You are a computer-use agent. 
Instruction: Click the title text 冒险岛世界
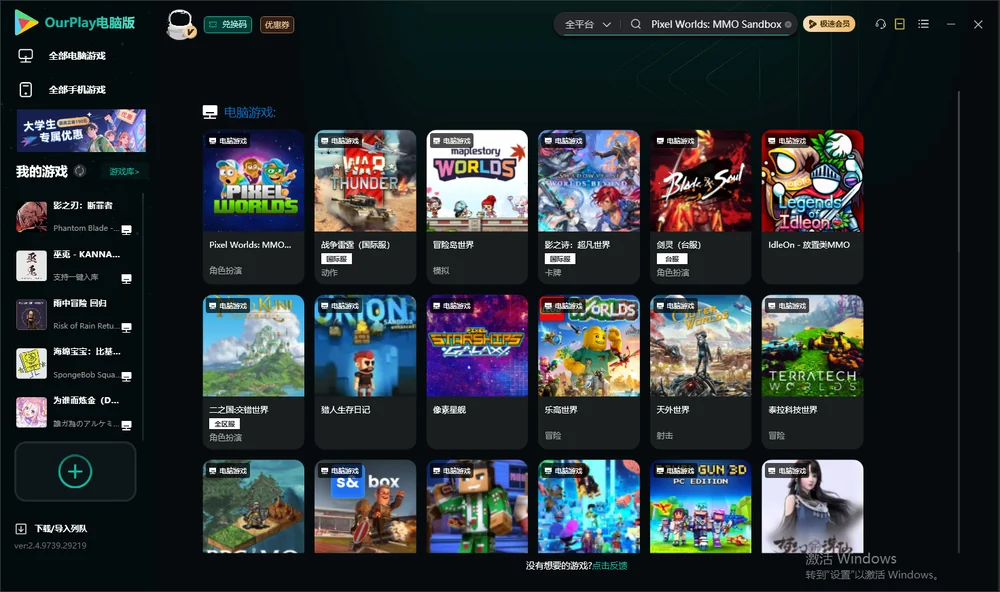pyautogui.click(x=453, y=244)
